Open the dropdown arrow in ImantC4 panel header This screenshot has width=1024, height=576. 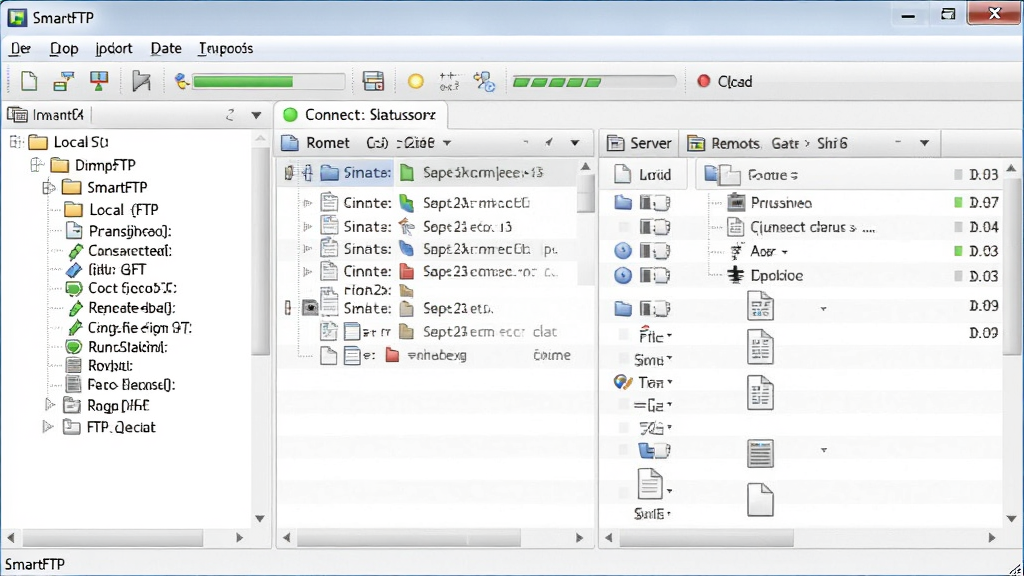(x=257, y=116)
